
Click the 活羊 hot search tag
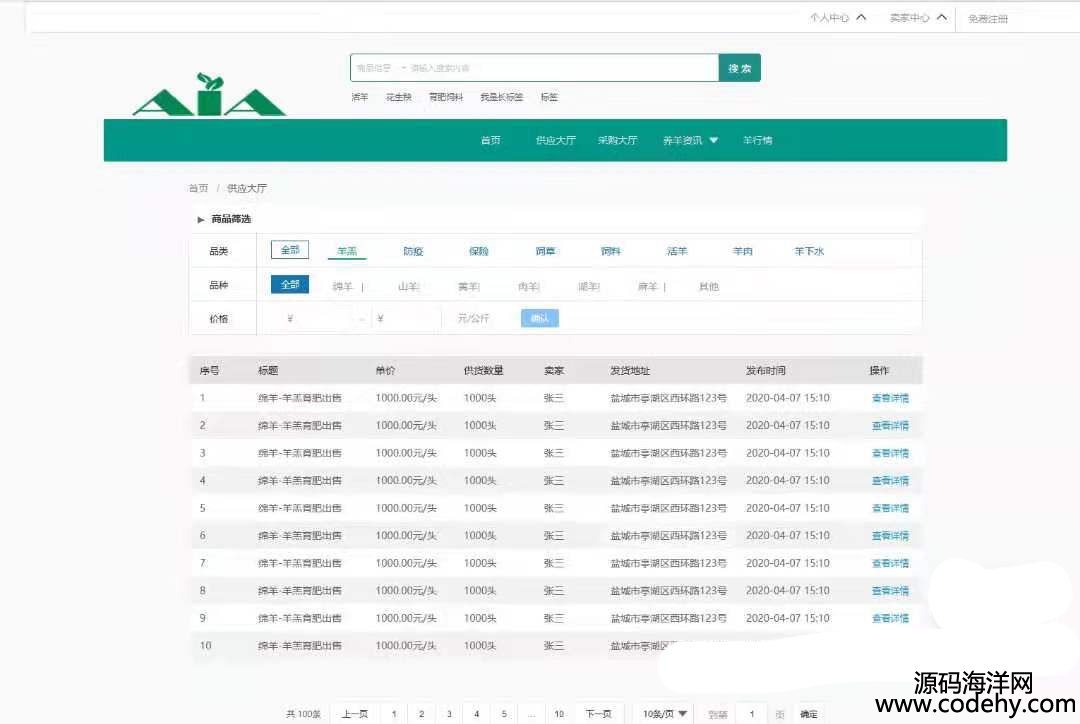pos(360,97)
